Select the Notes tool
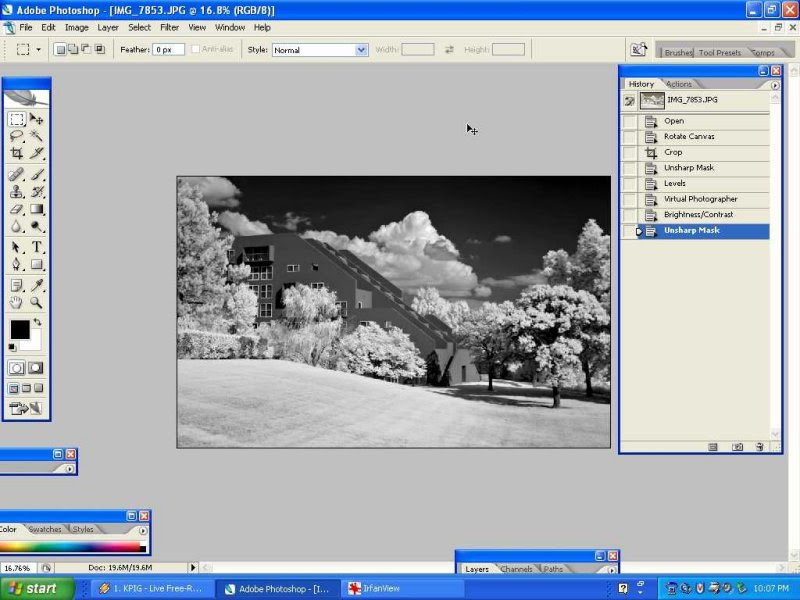This screenshot has height=600, width=800. 16,286
